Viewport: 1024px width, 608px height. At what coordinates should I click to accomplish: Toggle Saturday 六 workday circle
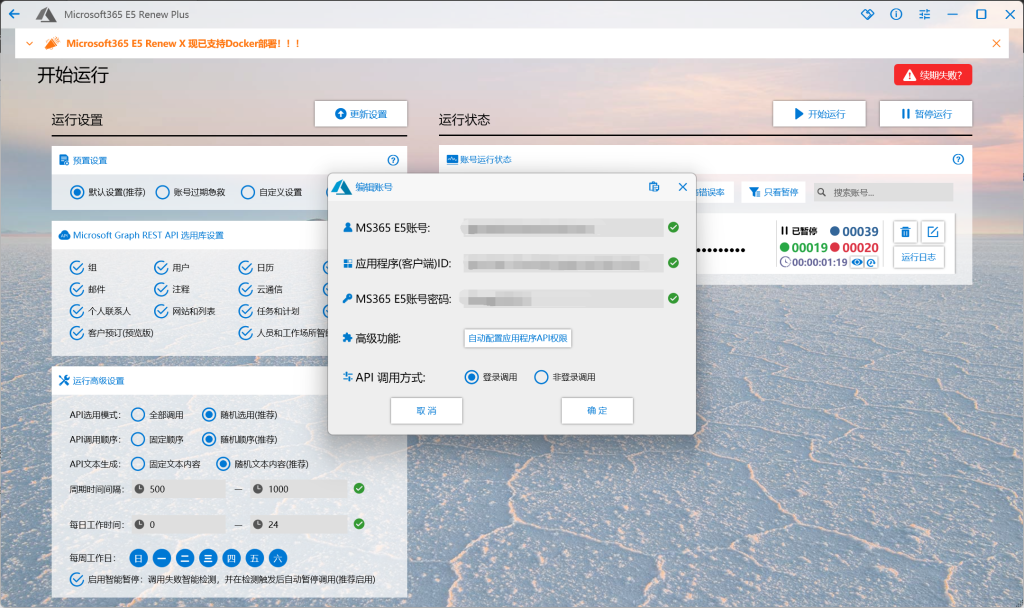[x=278, y=558]
